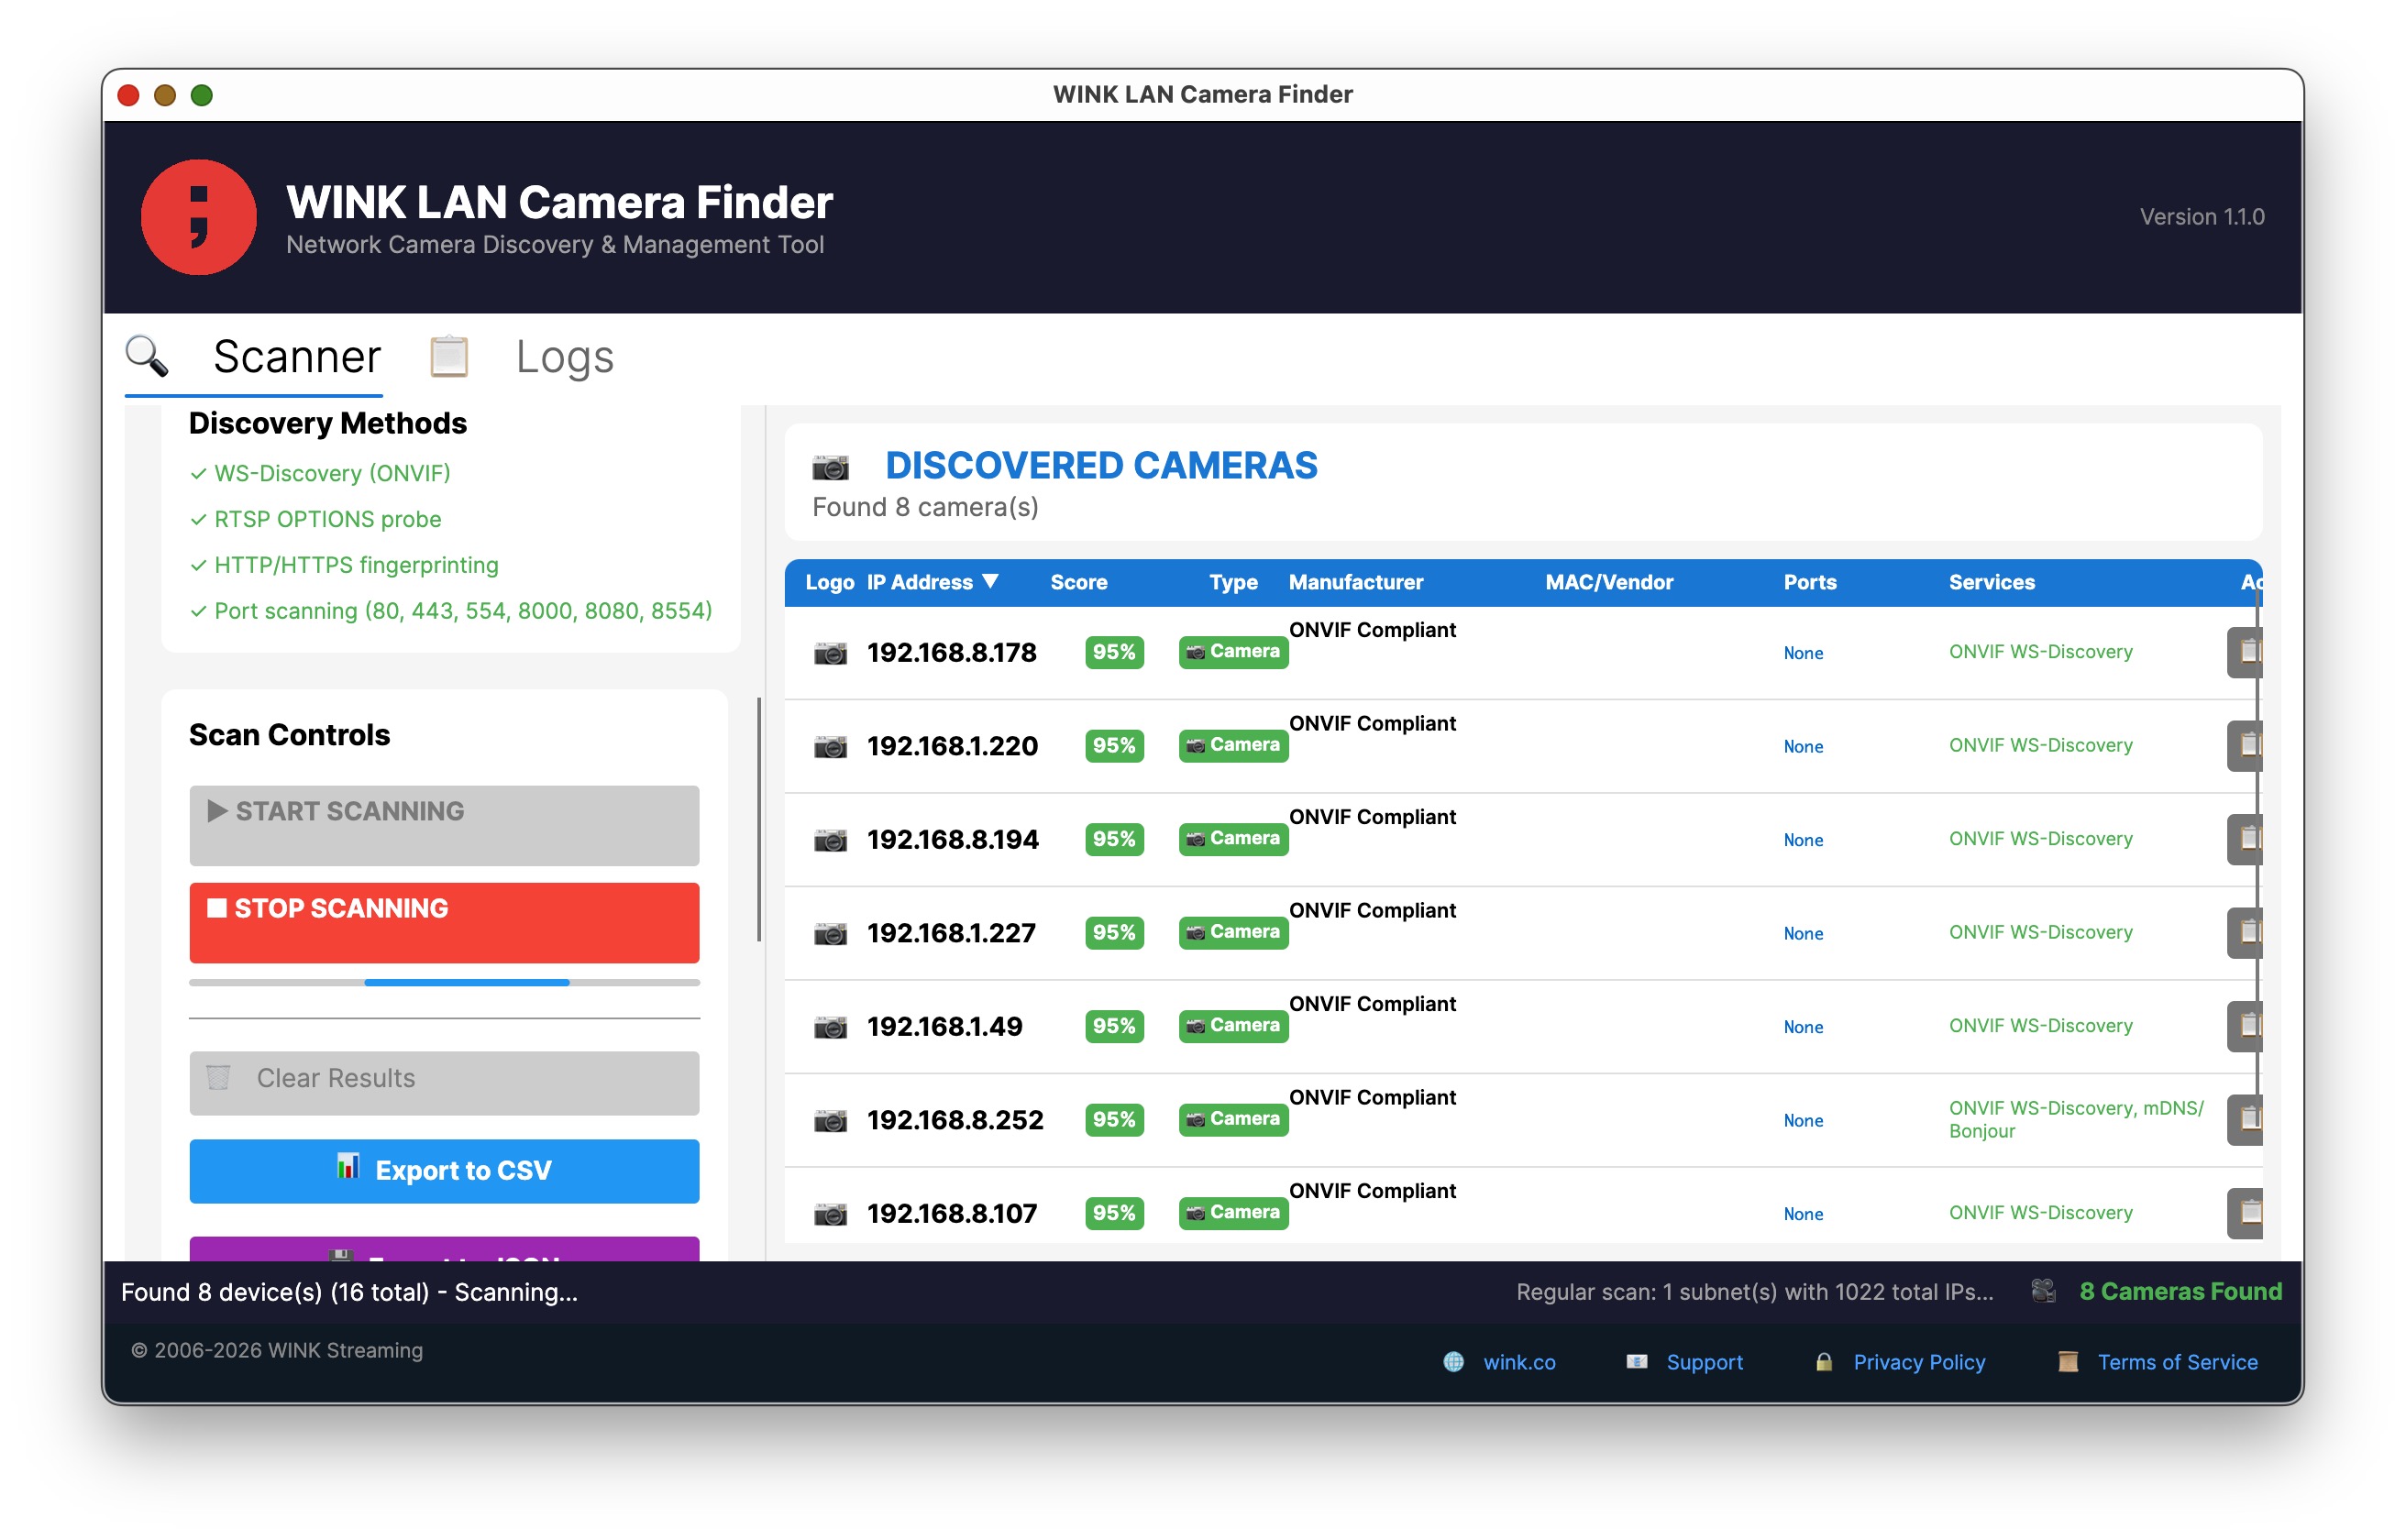Select the Scanner tab

(296, 356)
